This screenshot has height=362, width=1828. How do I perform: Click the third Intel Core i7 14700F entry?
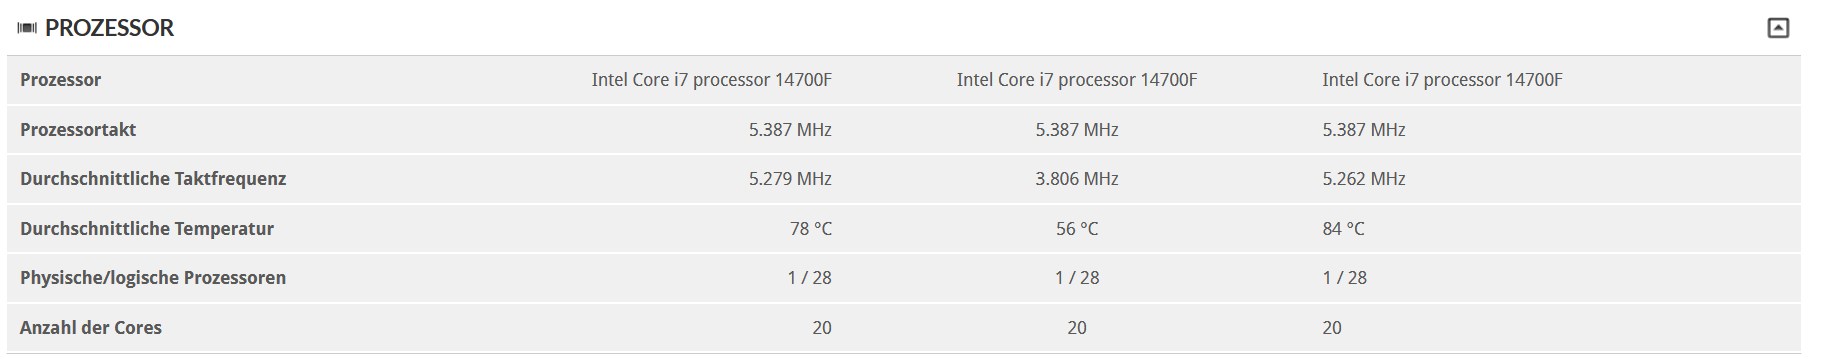click(1442, 80)
